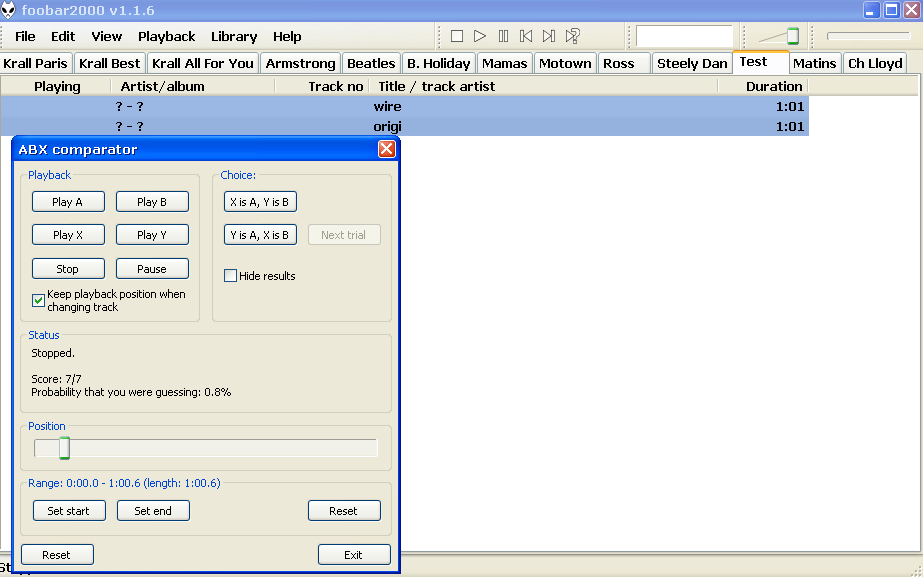923x577 pixels.
Task: Toggle Keep playback position when changing track
Action: coord(38,300)
